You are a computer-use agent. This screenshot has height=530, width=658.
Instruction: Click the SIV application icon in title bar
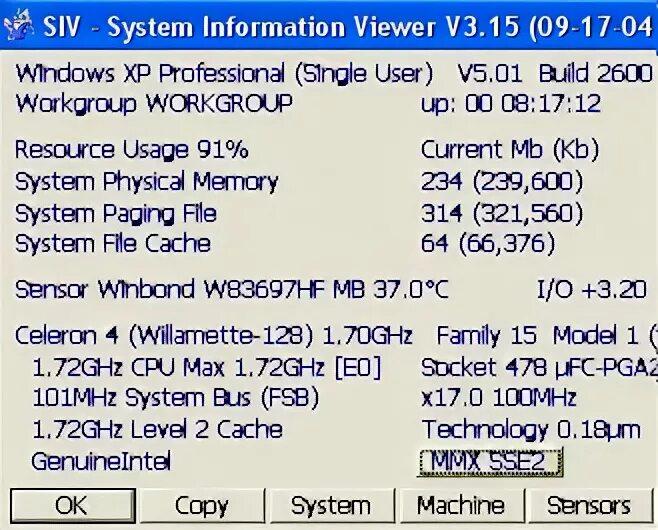(18, 26)
